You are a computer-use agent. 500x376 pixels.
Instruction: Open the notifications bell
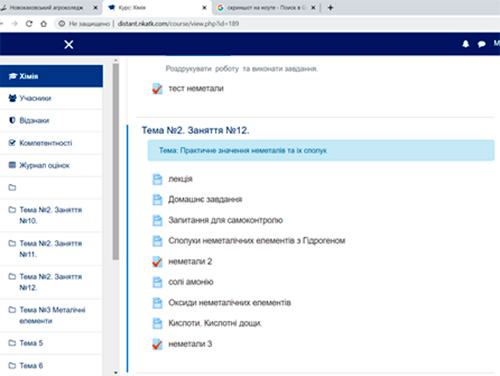coord(466,44)
